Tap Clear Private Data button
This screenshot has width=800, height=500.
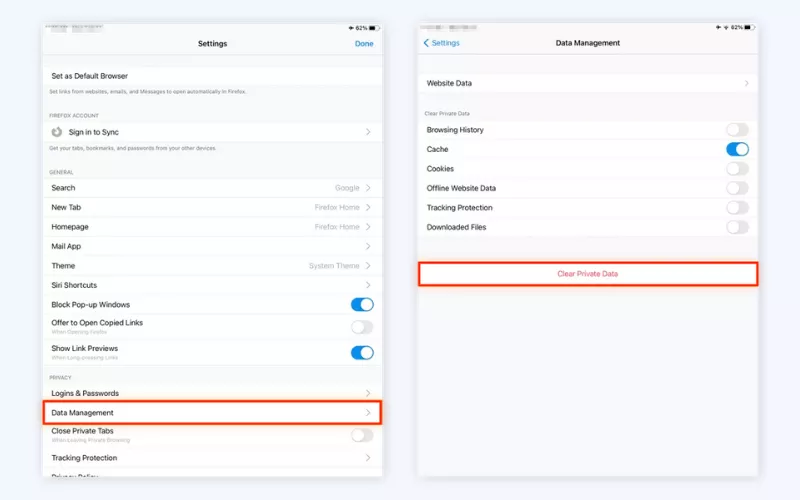click(x=588, y=274)
